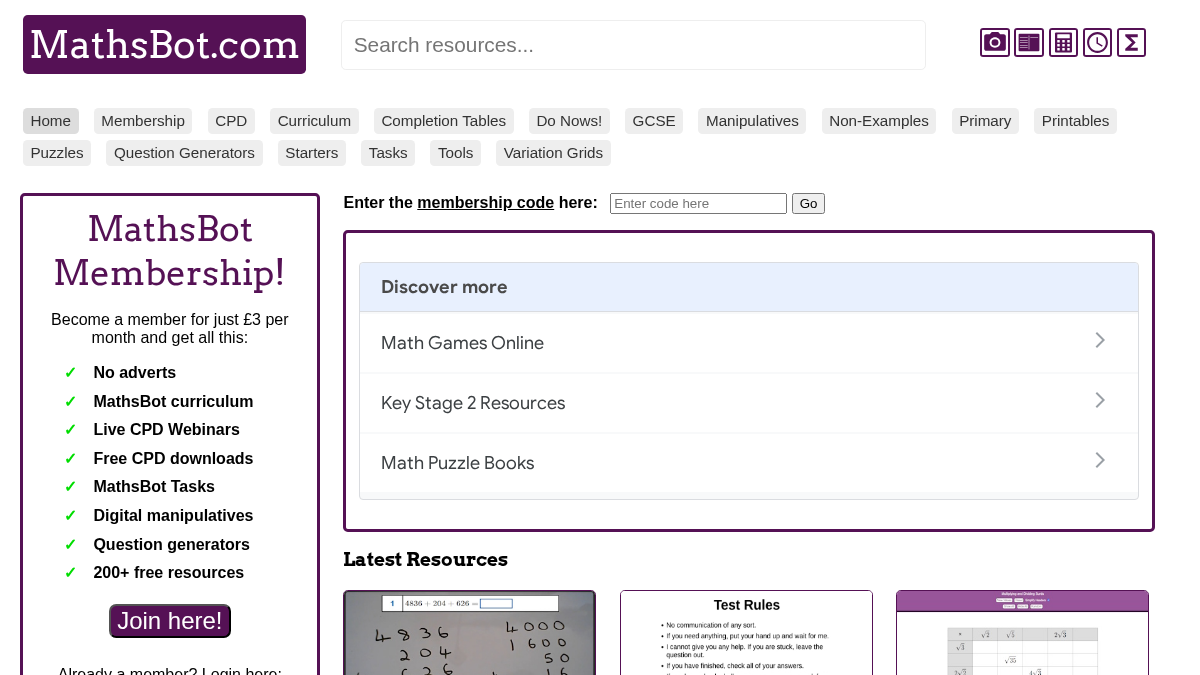Click the Free CPD downloads item

point(173,459)
